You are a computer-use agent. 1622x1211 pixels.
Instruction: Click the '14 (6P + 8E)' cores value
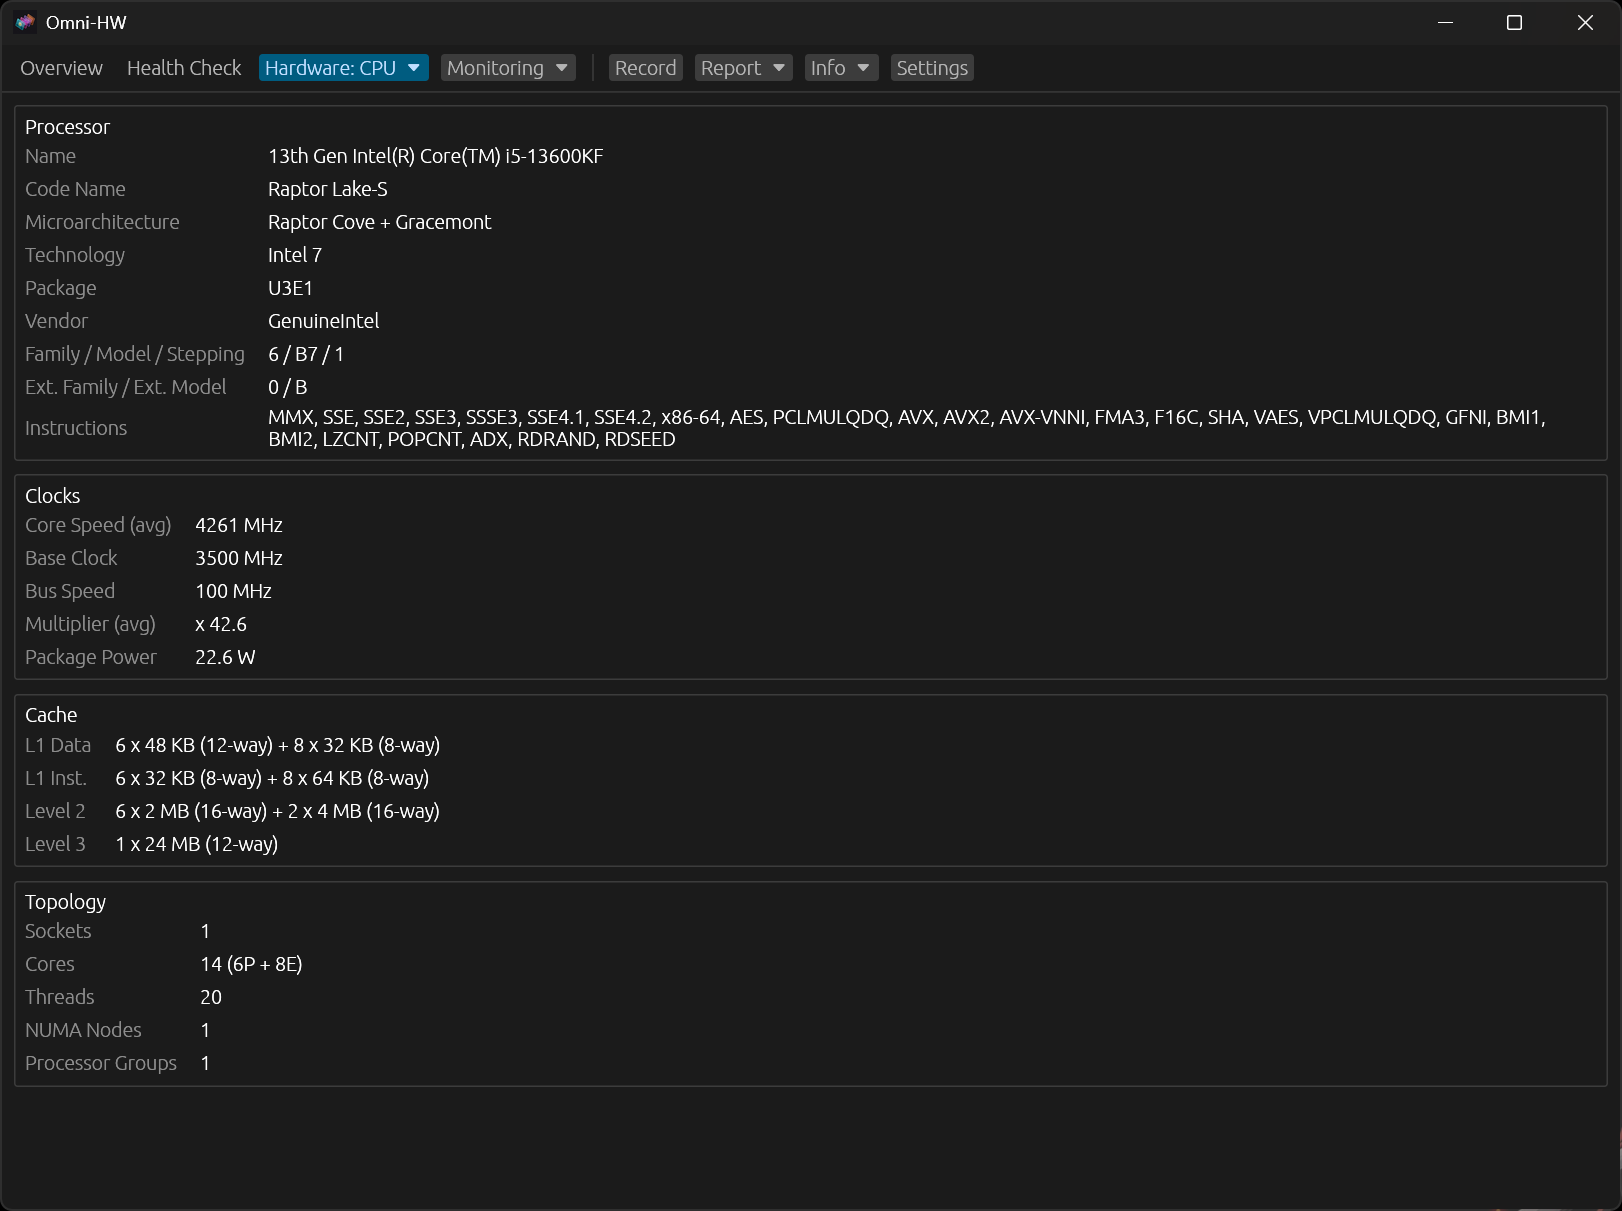[251, 964]
